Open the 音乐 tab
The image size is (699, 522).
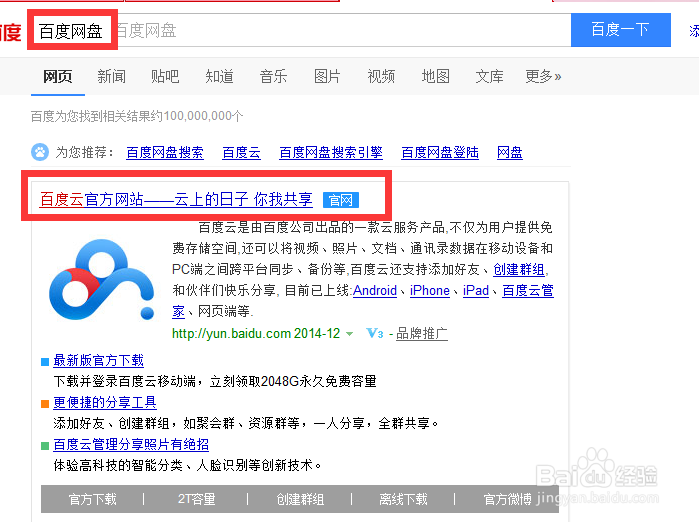[273, 77]
